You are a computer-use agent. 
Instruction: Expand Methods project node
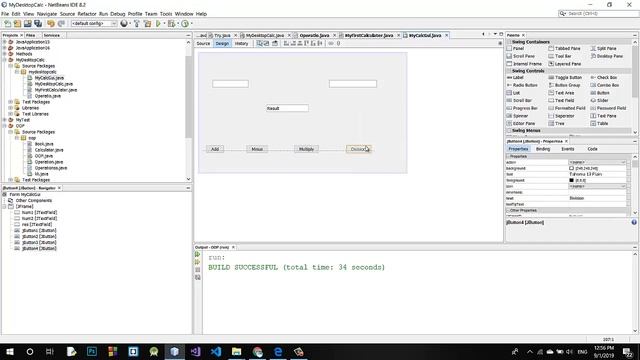click(x=4, y=54)
